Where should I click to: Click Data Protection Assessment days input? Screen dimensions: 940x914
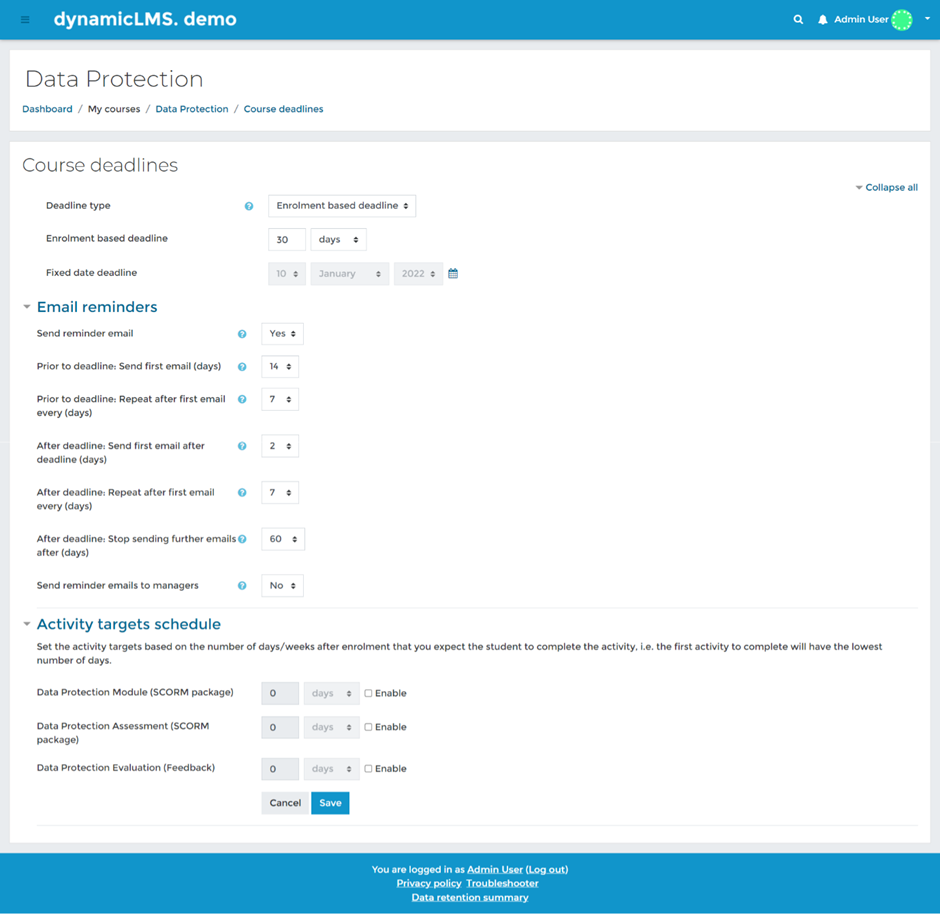click(x=280, y=727)
